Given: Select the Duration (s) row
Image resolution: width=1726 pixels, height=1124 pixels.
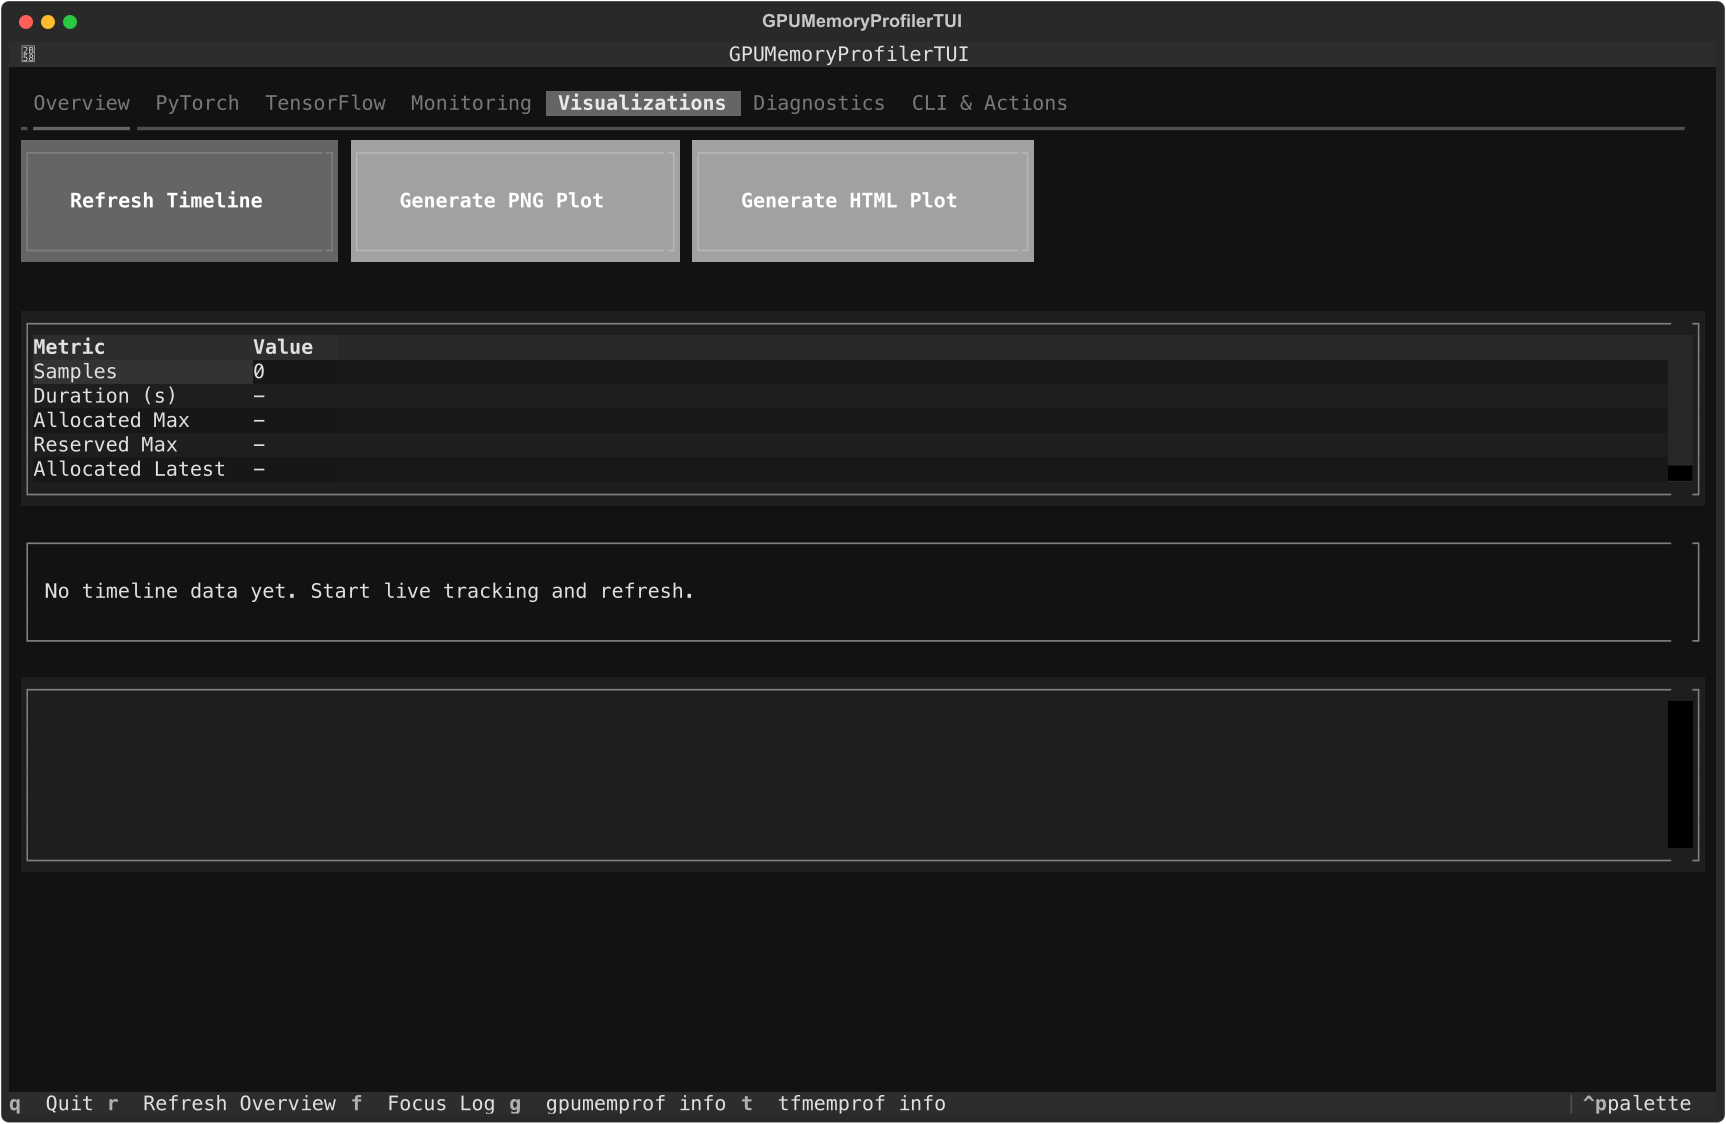Looking at the screenshot, I should 849,396.
